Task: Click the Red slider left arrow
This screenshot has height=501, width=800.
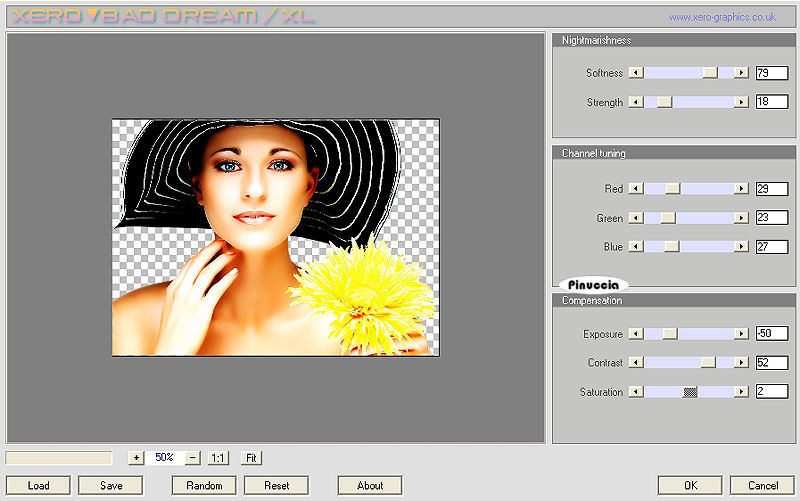Action: point(635,188)
